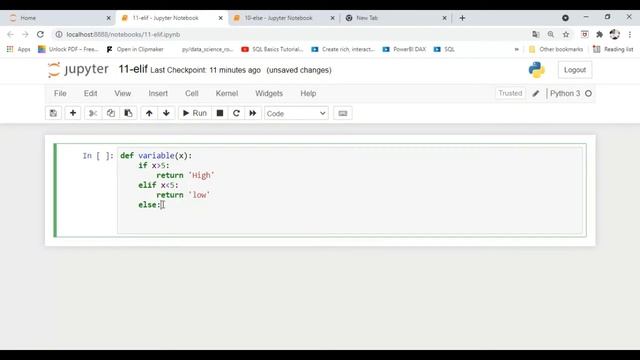Image resolution: width=640 pixels, height=360 pixels.
Task: Open the Kernel menu
Action: pyautogui.click(x=227, y=93)
